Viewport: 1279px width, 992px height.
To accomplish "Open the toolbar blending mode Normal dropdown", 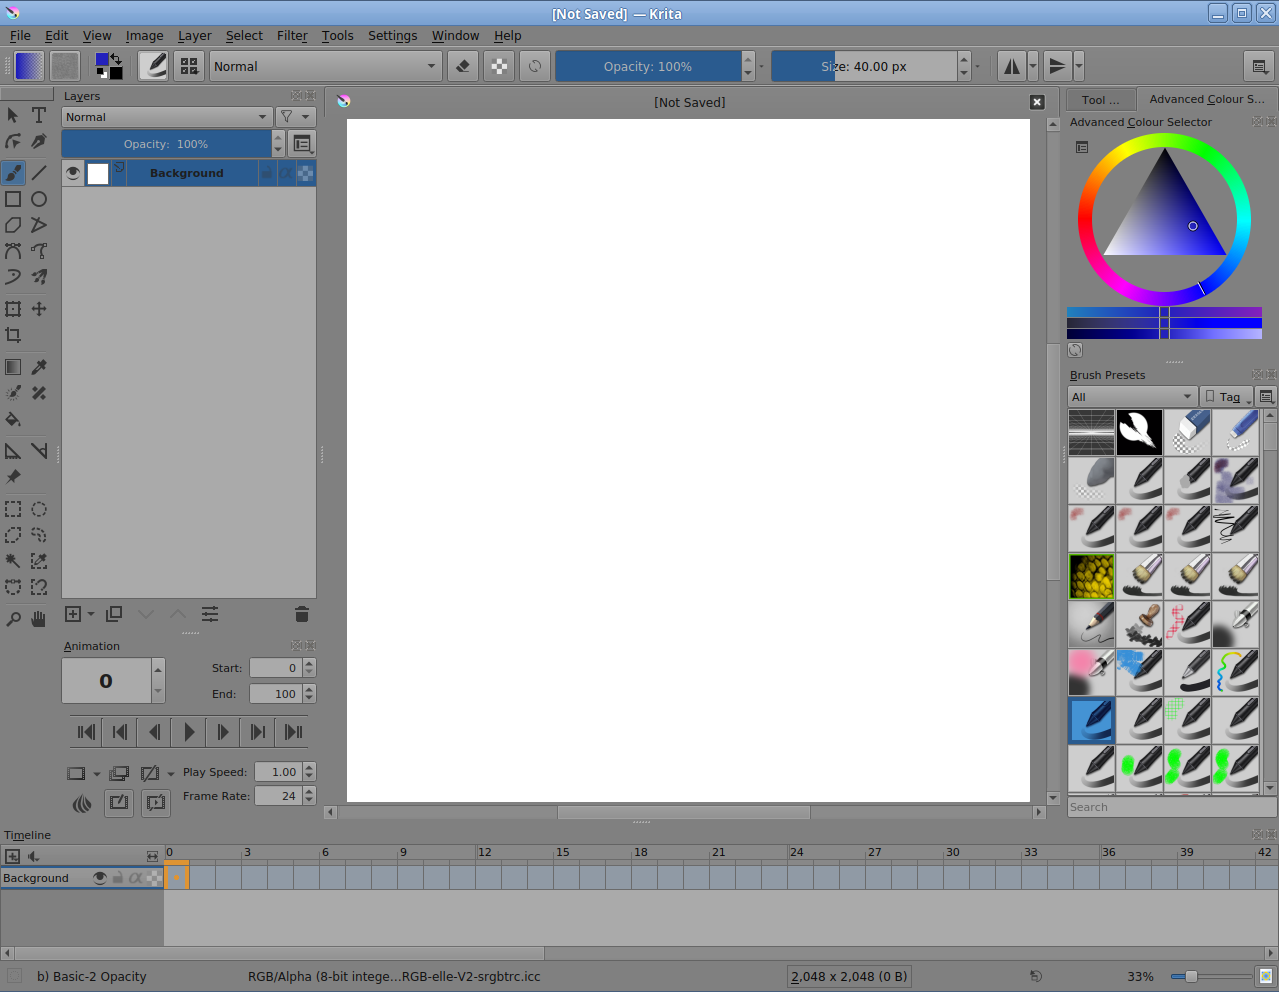I will [x=325, y=67].
